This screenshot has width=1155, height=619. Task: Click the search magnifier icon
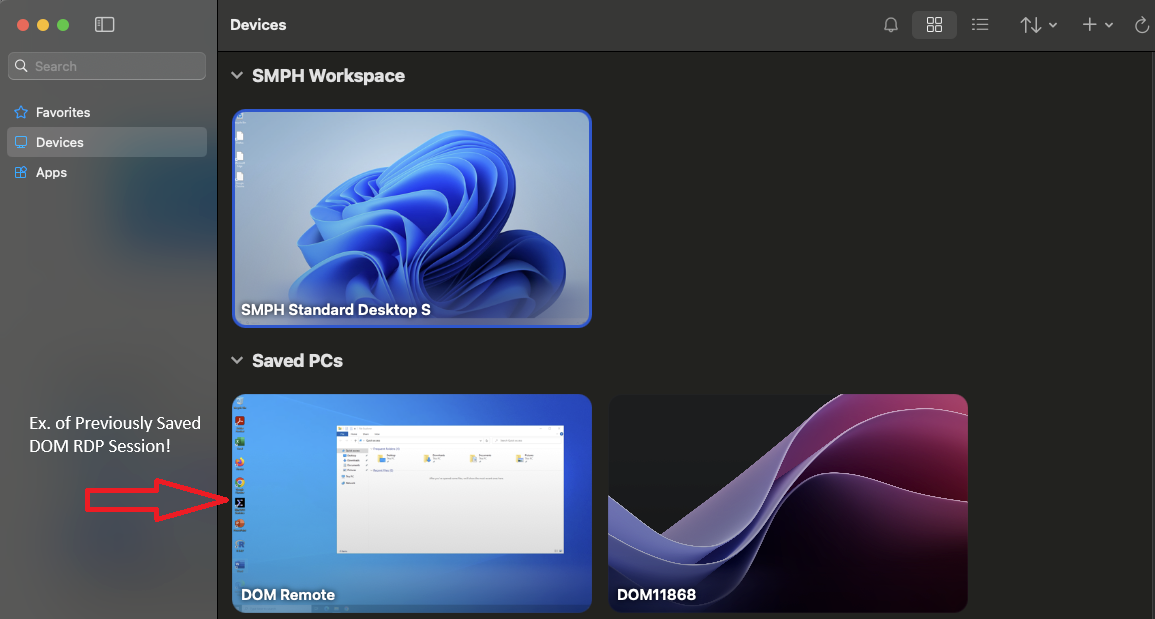[x=22, y=66]
